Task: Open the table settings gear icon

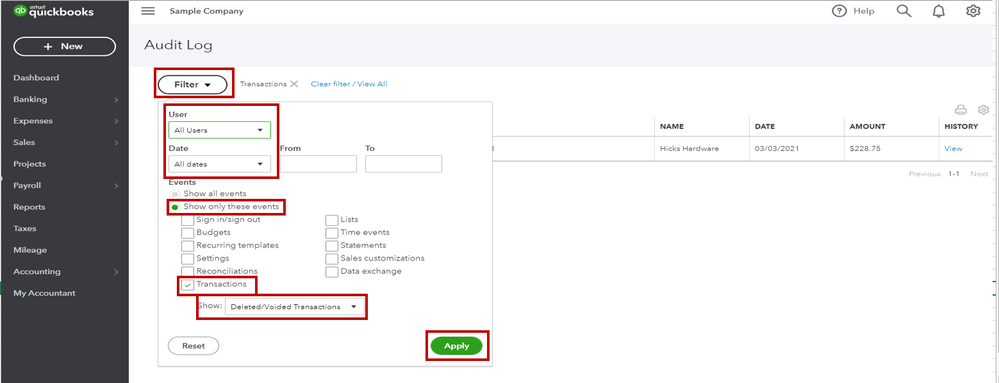Action: (983, 110)
